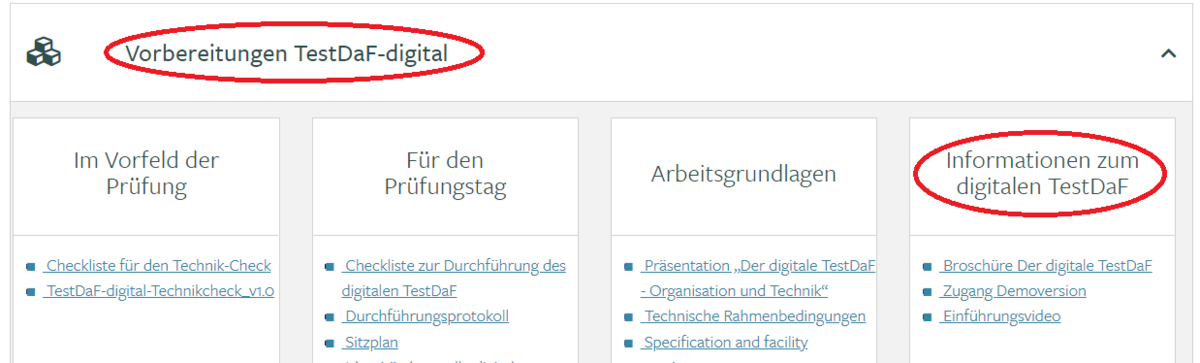The image size is (1200, 363).
Task: Click the Im Vorfeld der Prüfung card heading
Action: [x=146, y=173]
